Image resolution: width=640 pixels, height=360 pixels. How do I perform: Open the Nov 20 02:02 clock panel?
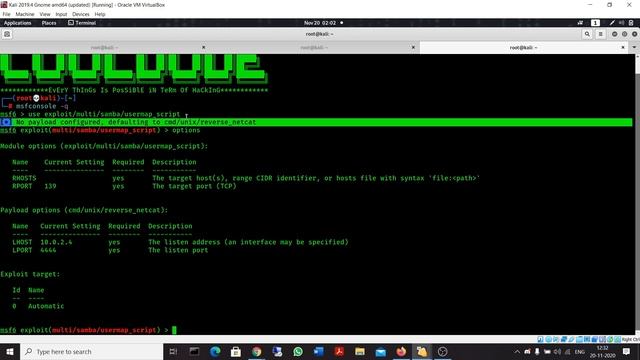click(320, 23)
